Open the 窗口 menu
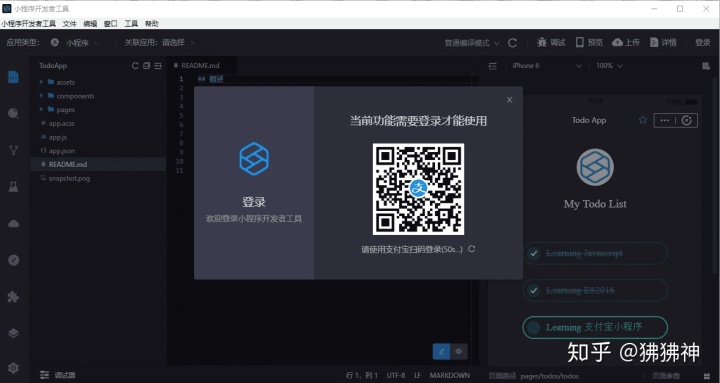Image resolution: width=720 pixels, height=383 pixels. point(111,23)
